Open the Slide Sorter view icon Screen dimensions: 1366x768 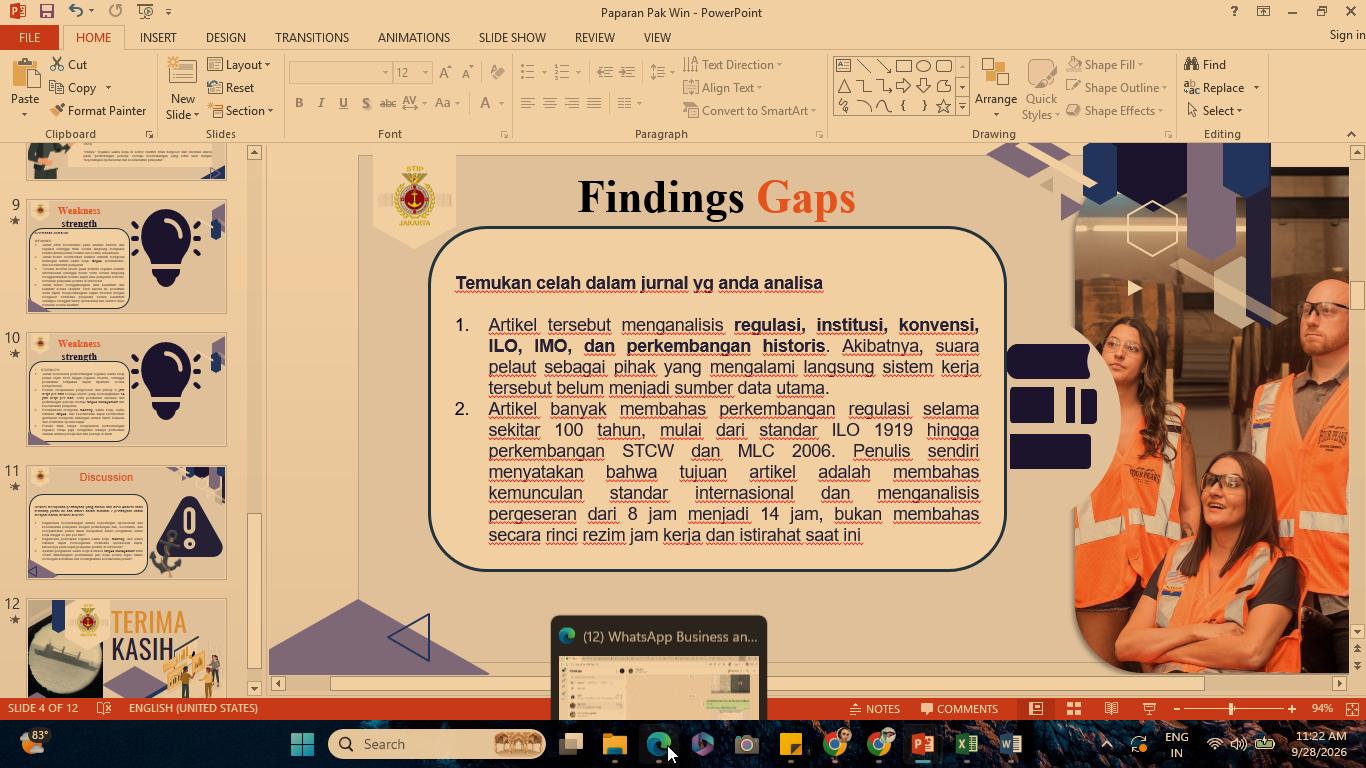click(1073, 709)
